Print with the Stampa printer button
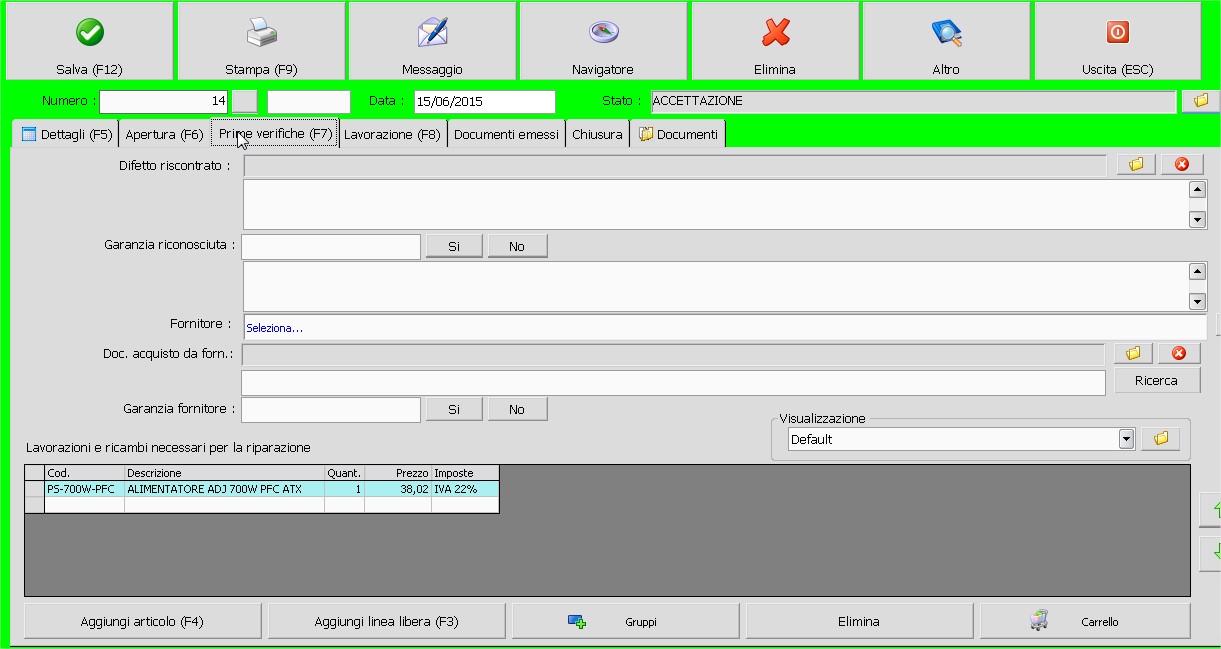The height and width of the screenshot is (649, 1221). pos(261,42)
